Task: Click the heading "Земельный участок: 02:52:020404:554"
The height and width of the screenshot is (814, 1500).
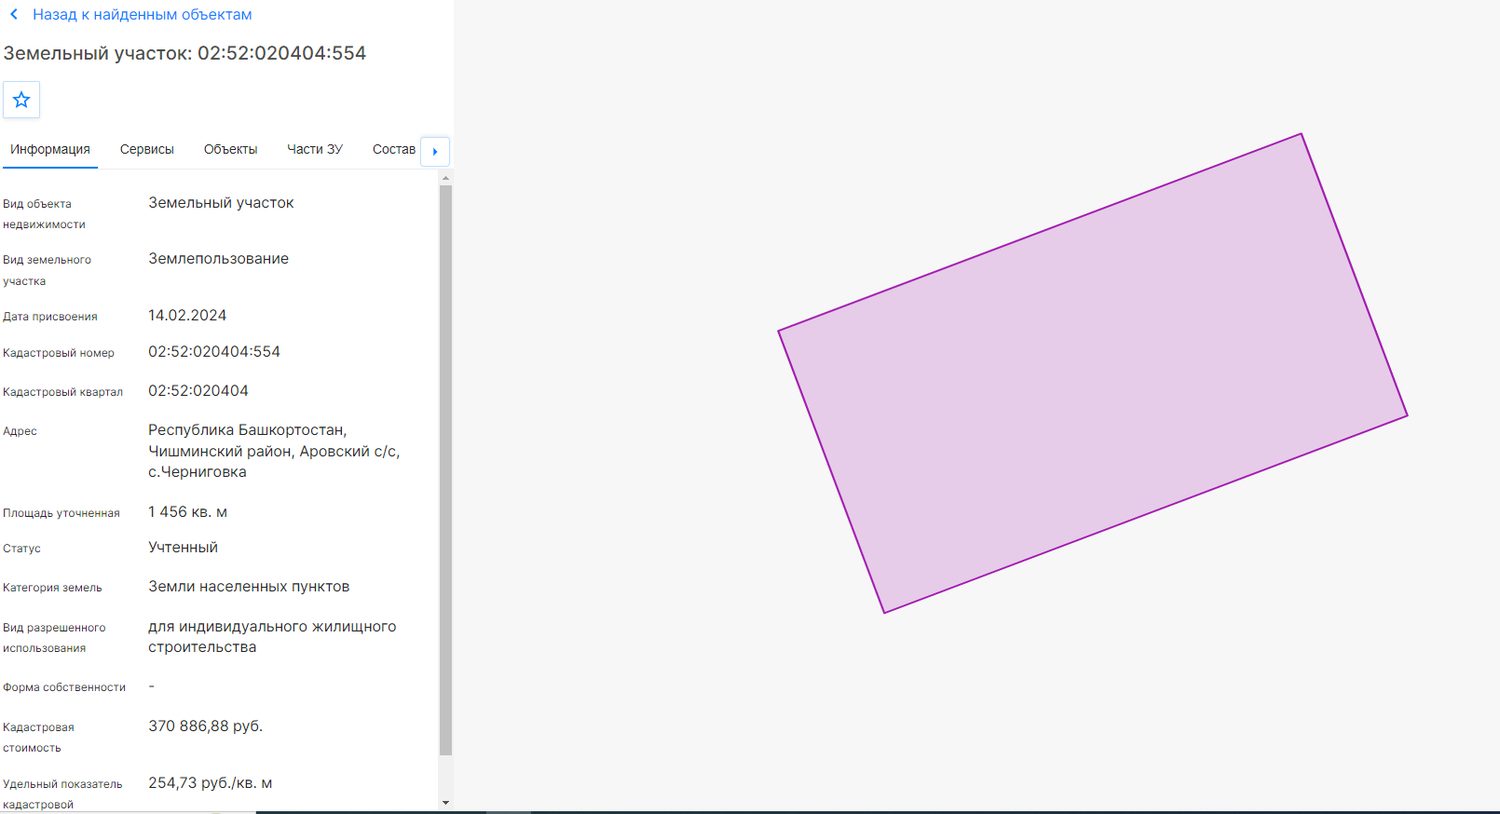Action: click(x=185, y=53)
